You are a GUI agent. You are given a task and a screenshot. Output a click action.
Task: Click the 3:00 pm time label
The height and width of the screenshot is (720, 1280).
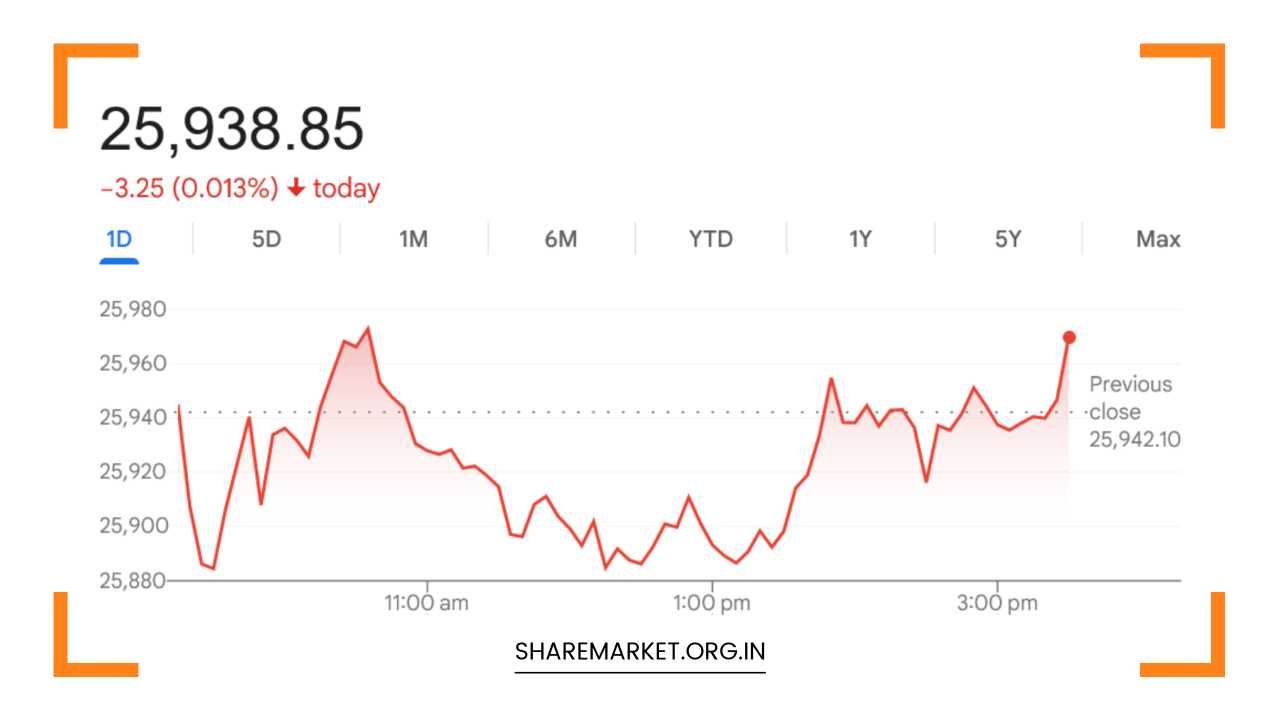[x=997, y=603]
